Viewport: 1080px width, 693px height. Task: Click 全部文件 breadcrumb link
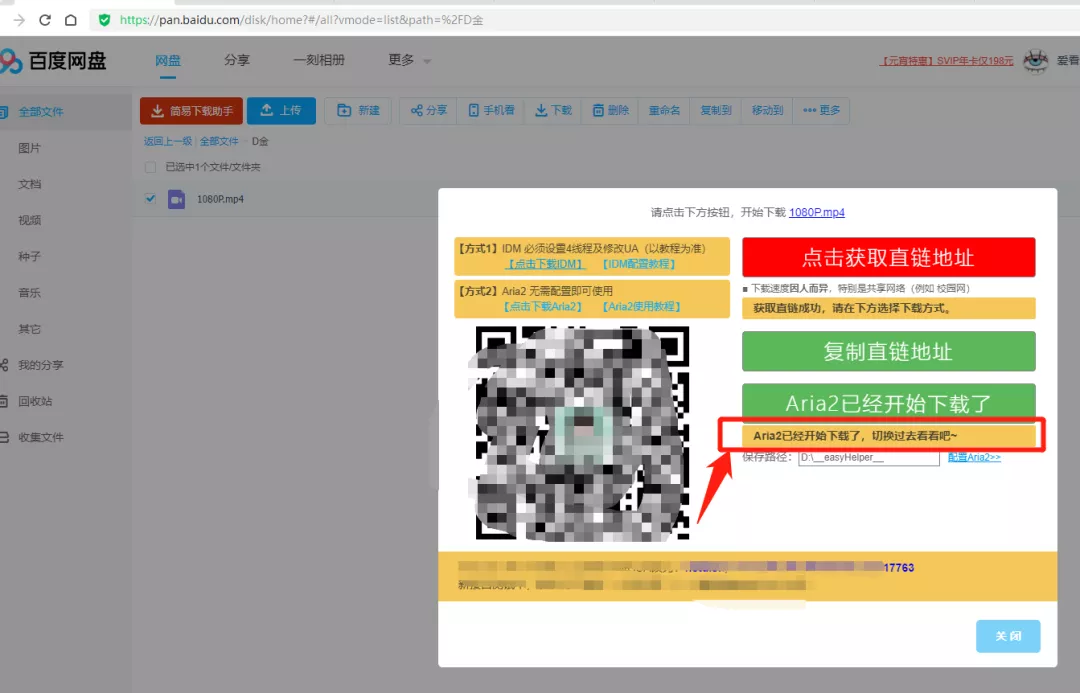(219, 141)
